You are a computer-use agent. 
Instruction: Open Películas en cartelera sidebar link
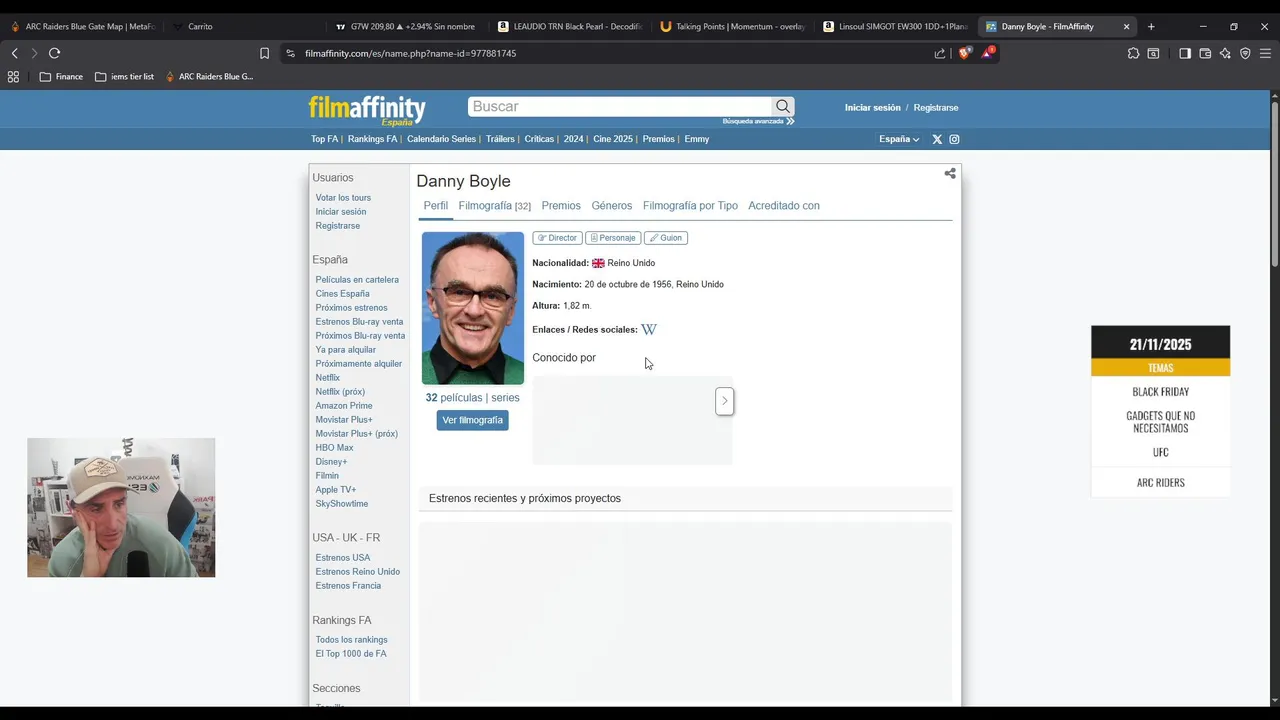[357, 280]
